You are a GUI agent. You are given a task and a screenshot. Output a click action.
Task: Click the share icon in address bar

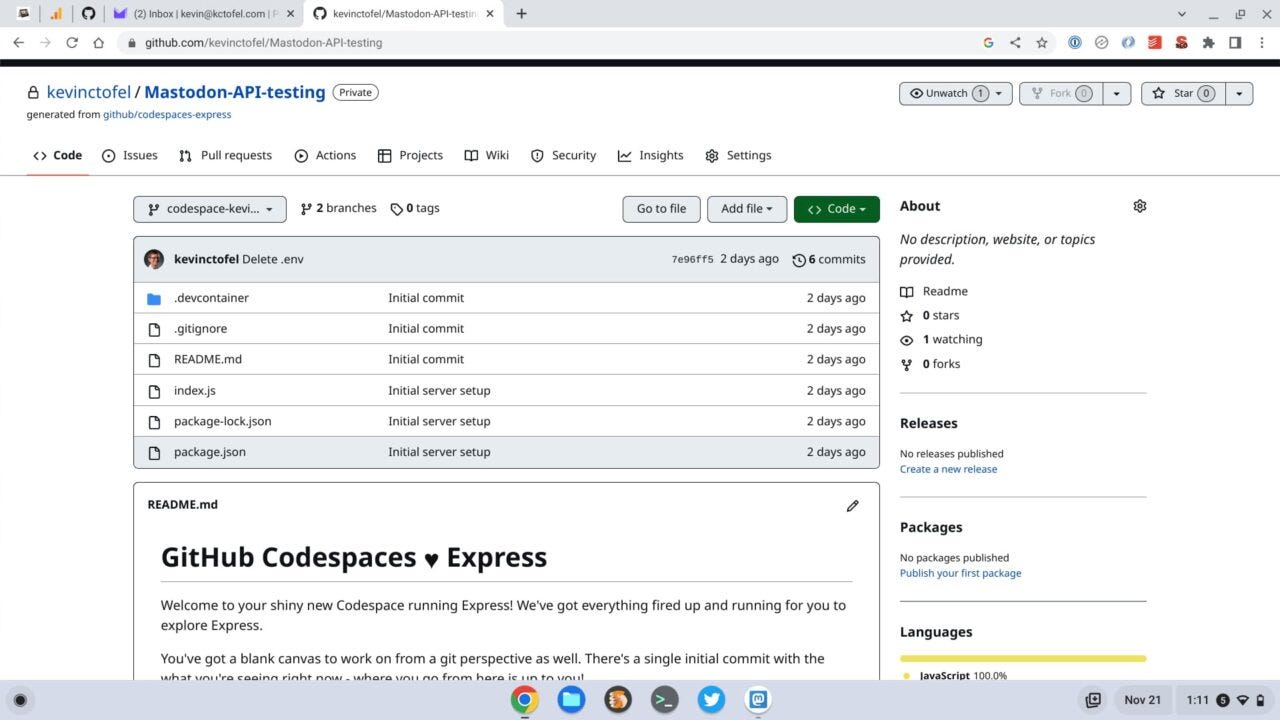coord(1015,42)
